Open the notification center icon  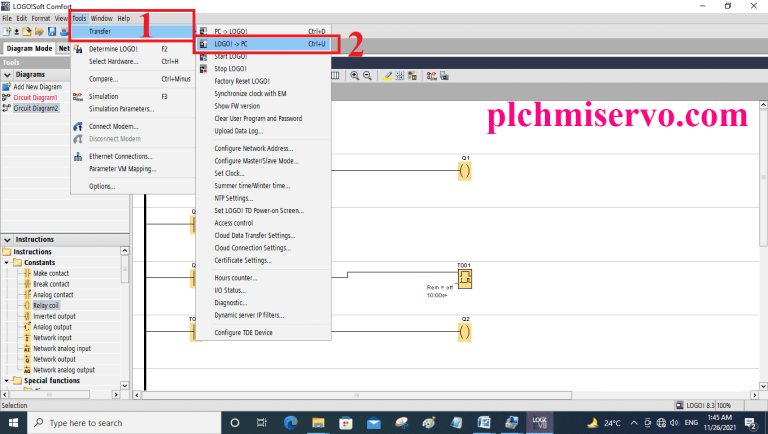pyautogui.click(x=750, y=423)
